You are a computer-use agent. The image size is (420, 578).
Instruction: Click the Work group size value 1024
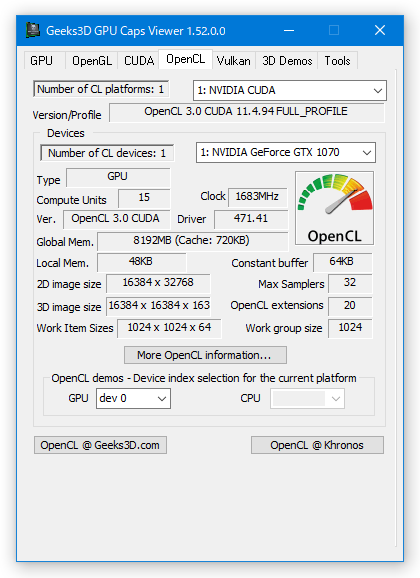350,328
